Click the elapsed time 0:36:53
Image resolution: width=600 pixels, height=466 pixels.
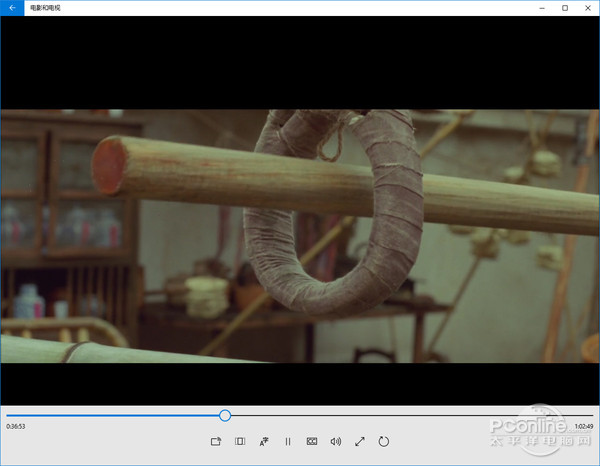pos(16,426)
